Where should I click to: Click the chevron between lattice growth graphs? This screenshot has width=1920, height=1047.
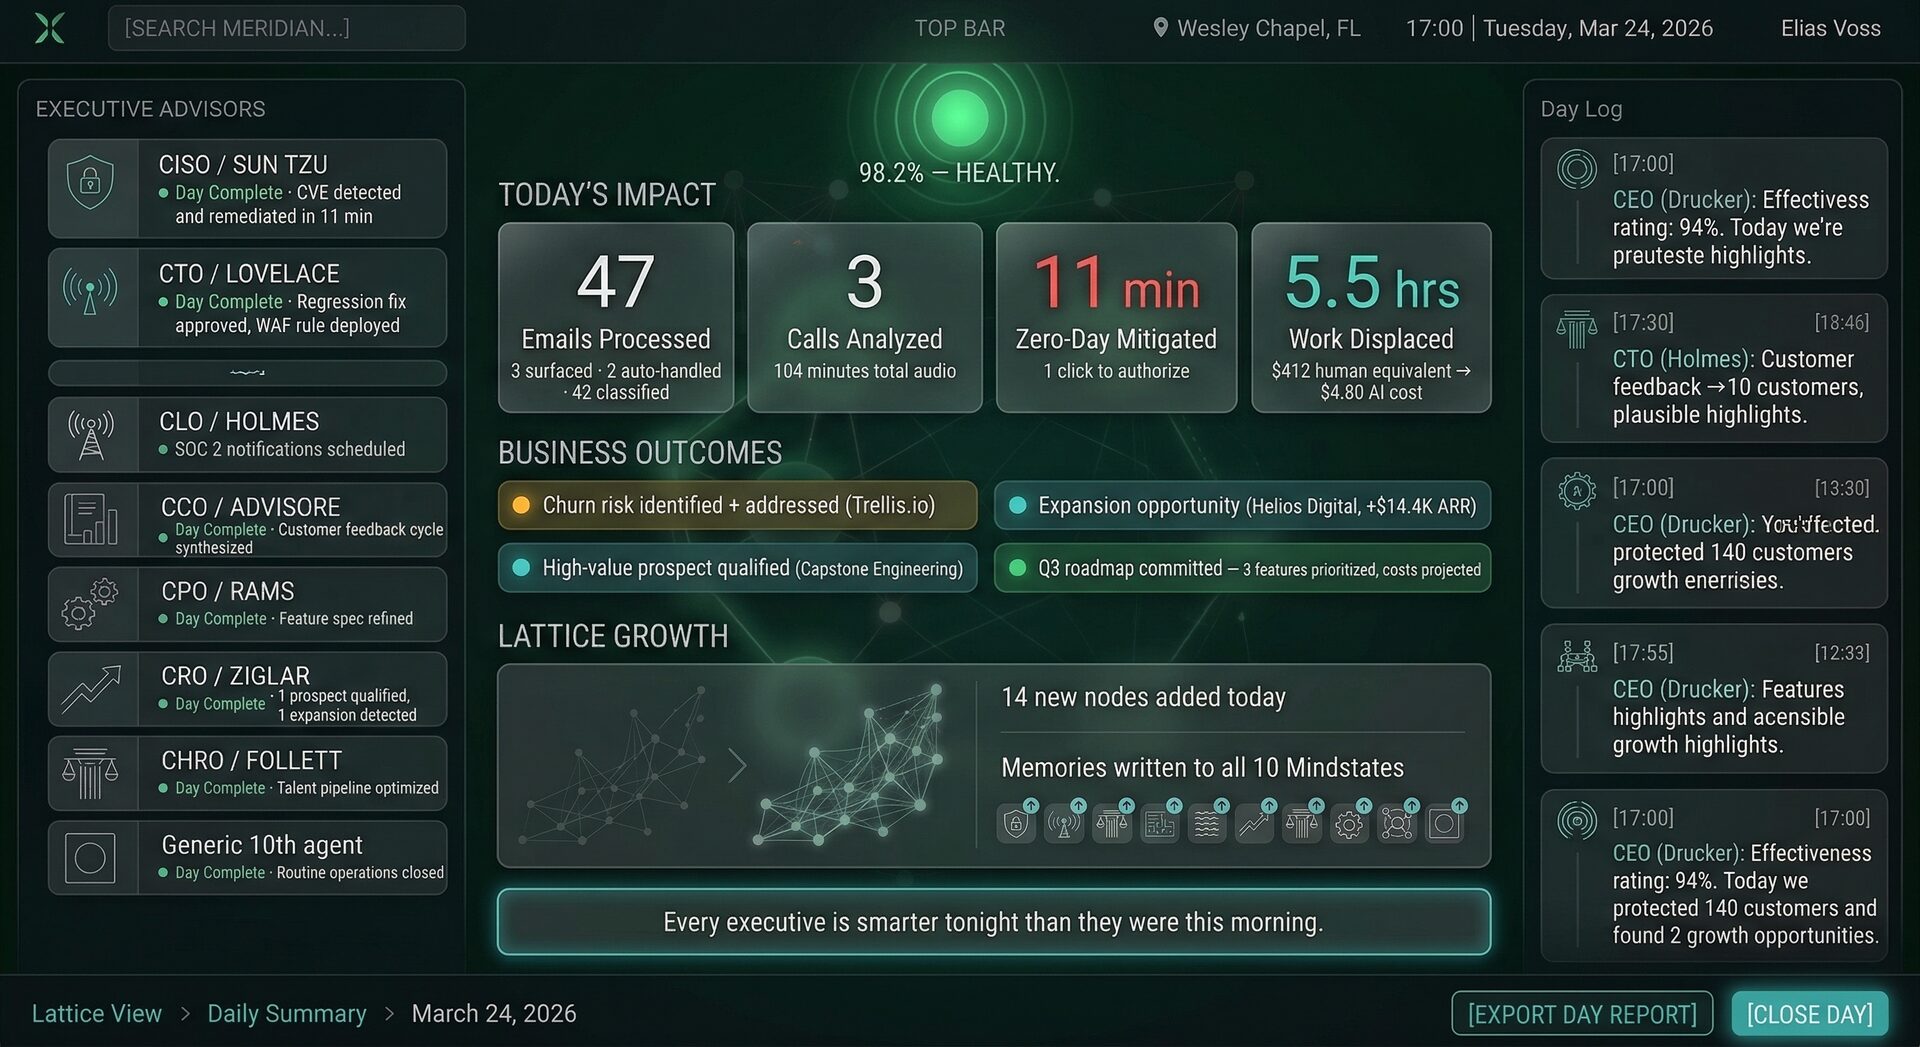(x=737, y=765)
